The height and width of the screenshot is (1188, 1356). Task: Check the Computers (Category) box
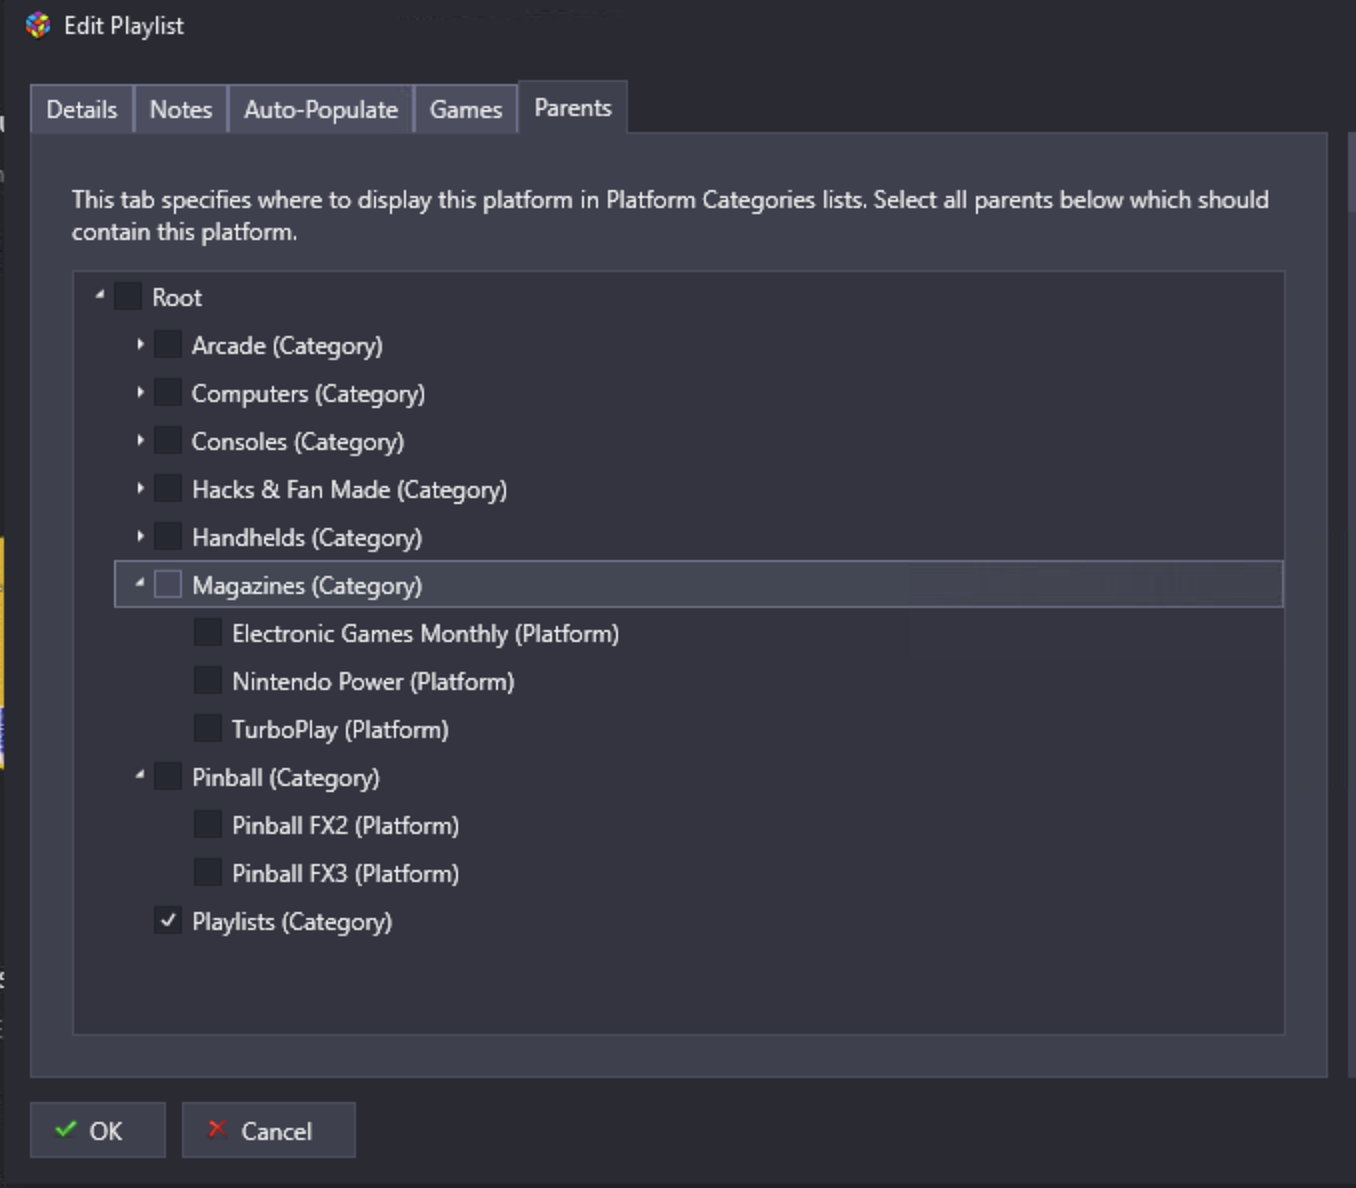[168, 393]
